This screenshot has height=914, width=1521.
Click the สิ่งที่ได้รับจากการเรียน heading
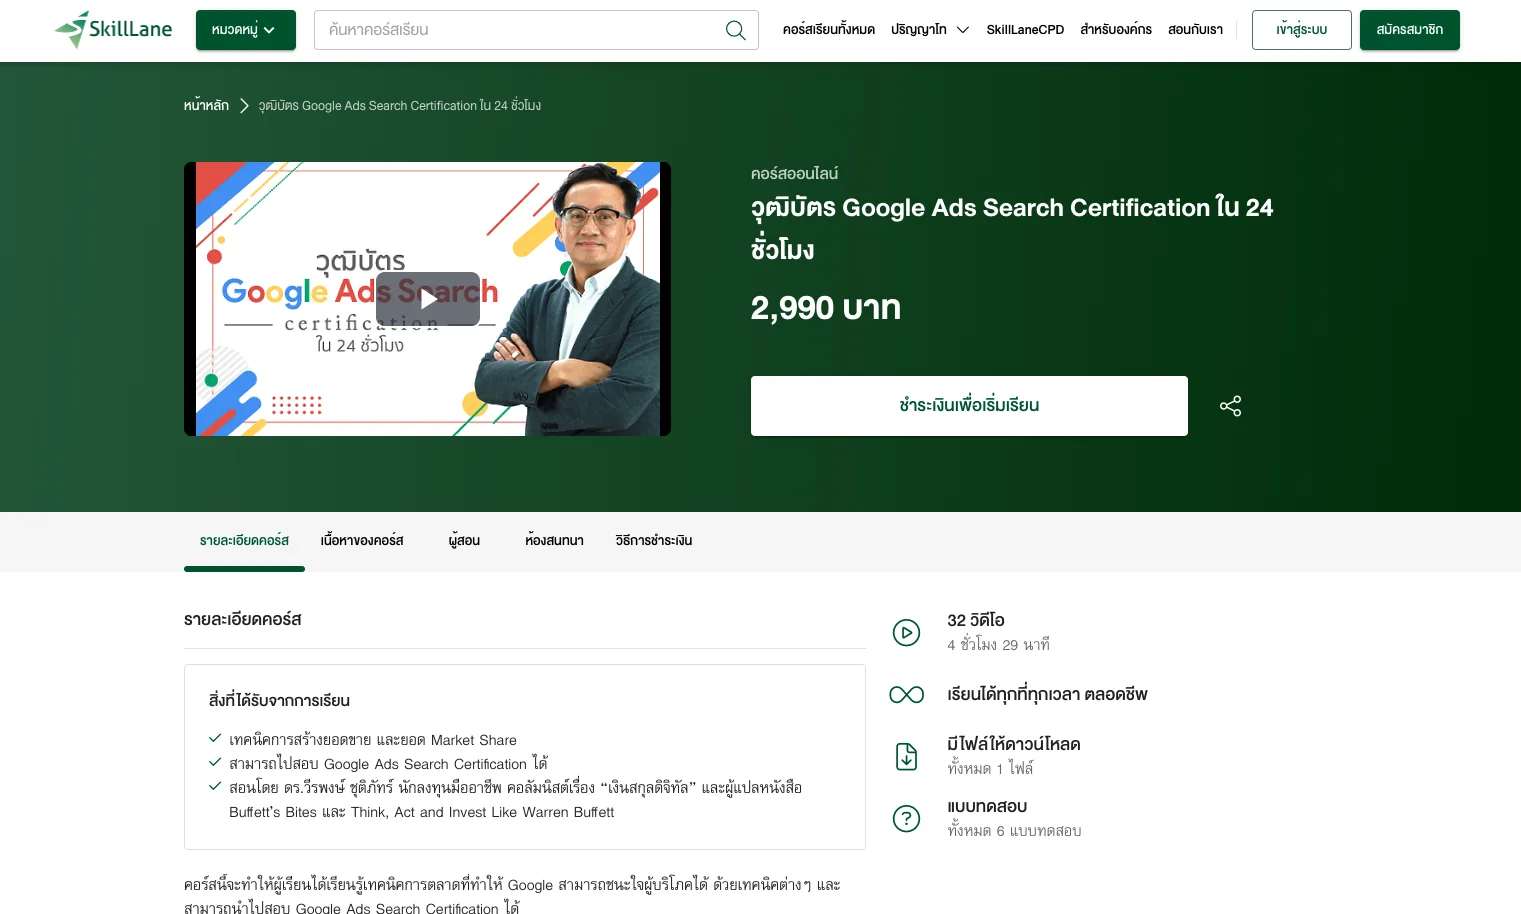(279, 701)
